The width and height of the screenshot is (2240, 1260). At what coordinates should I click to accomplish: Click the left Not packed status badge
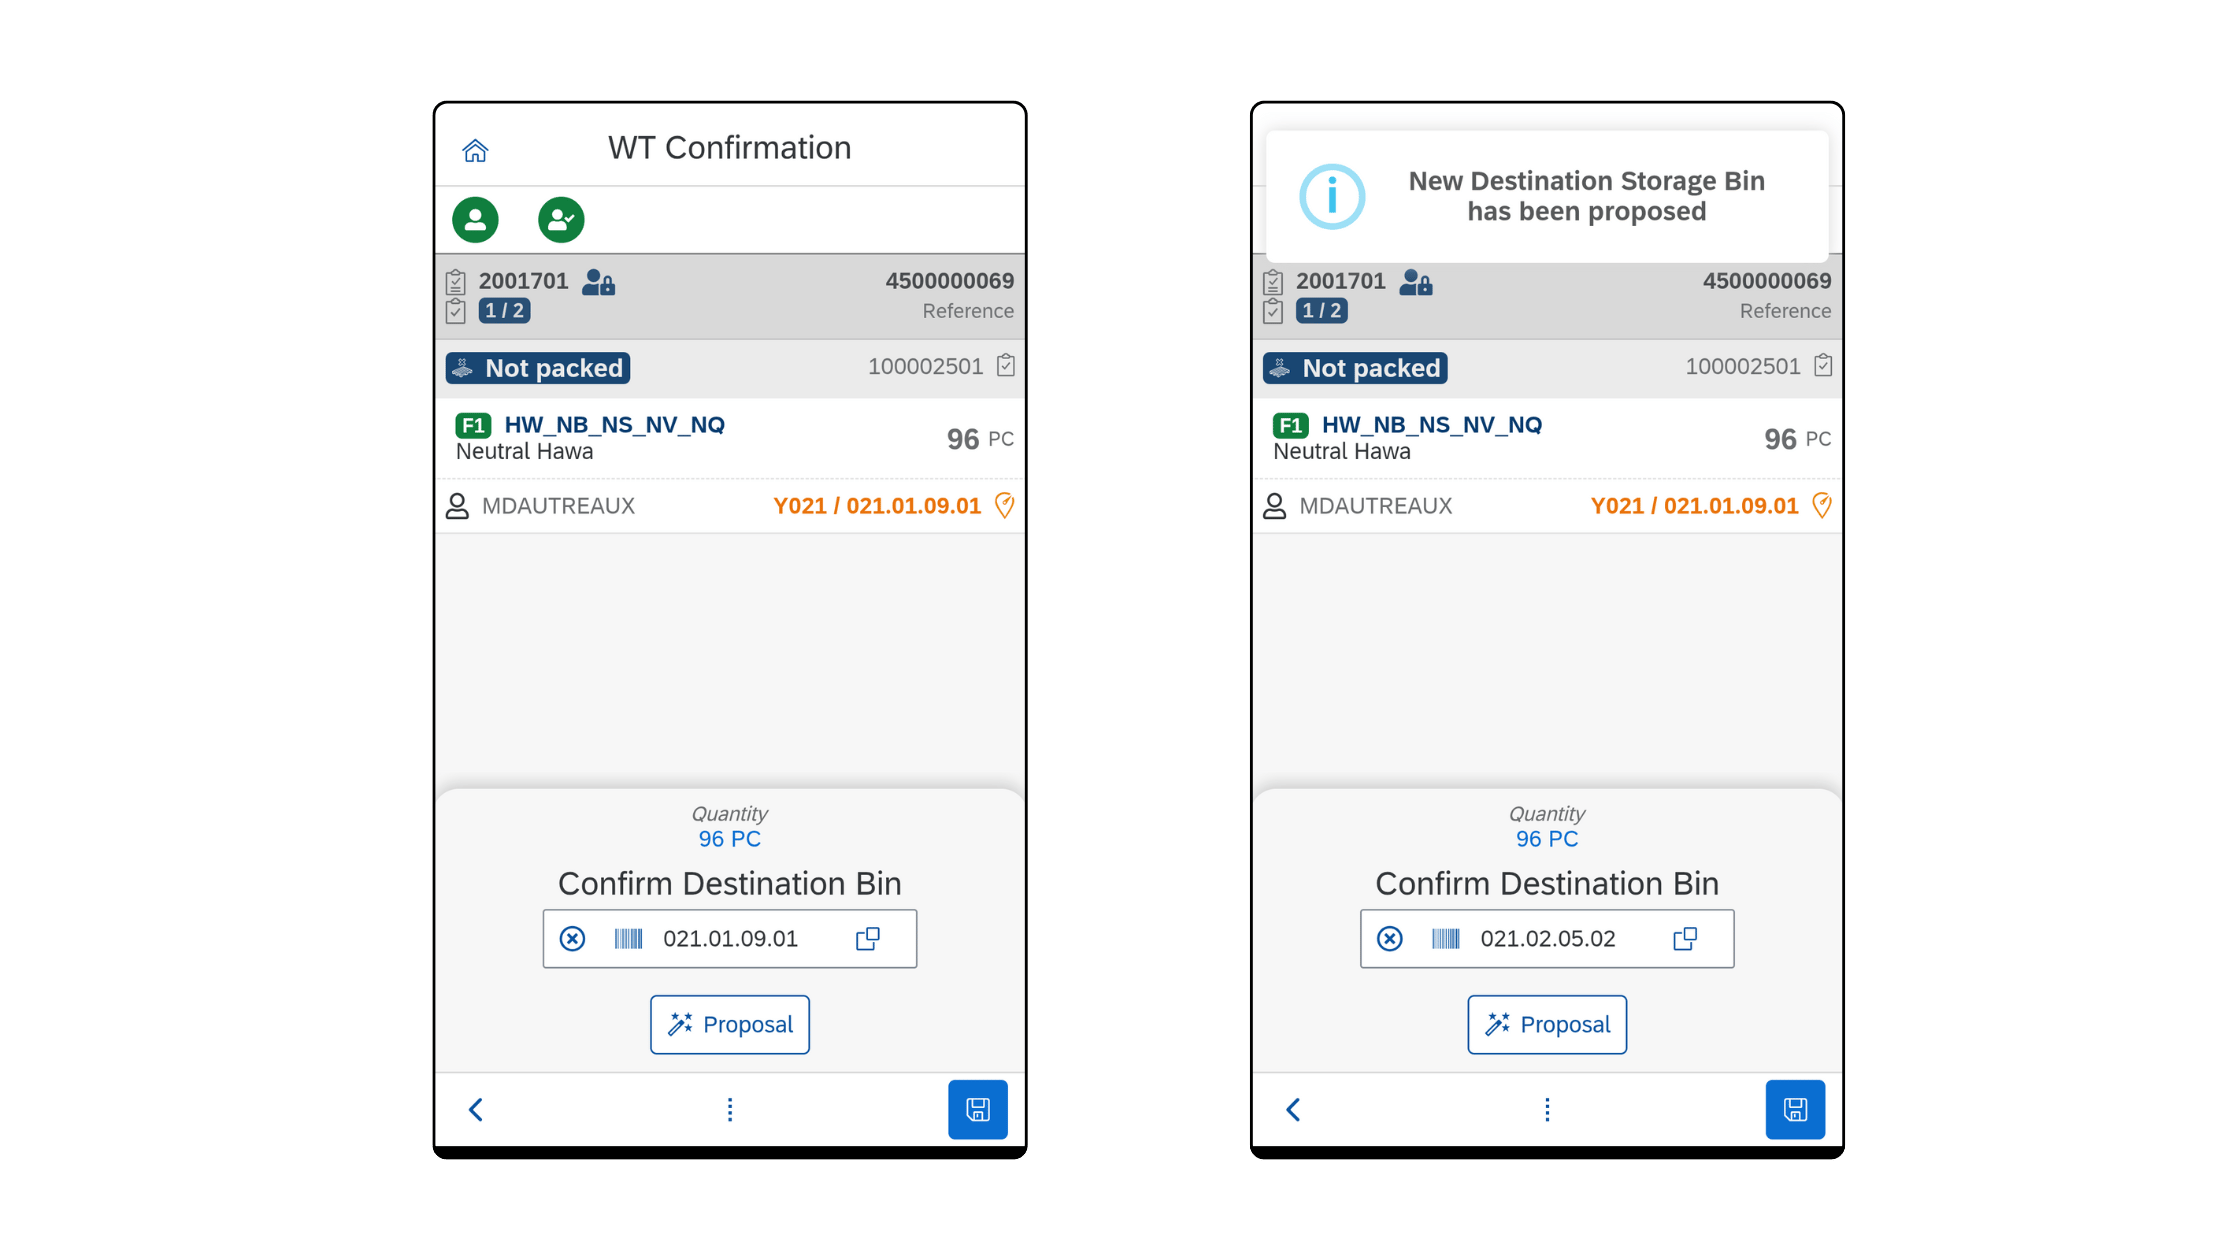point(538,368)
